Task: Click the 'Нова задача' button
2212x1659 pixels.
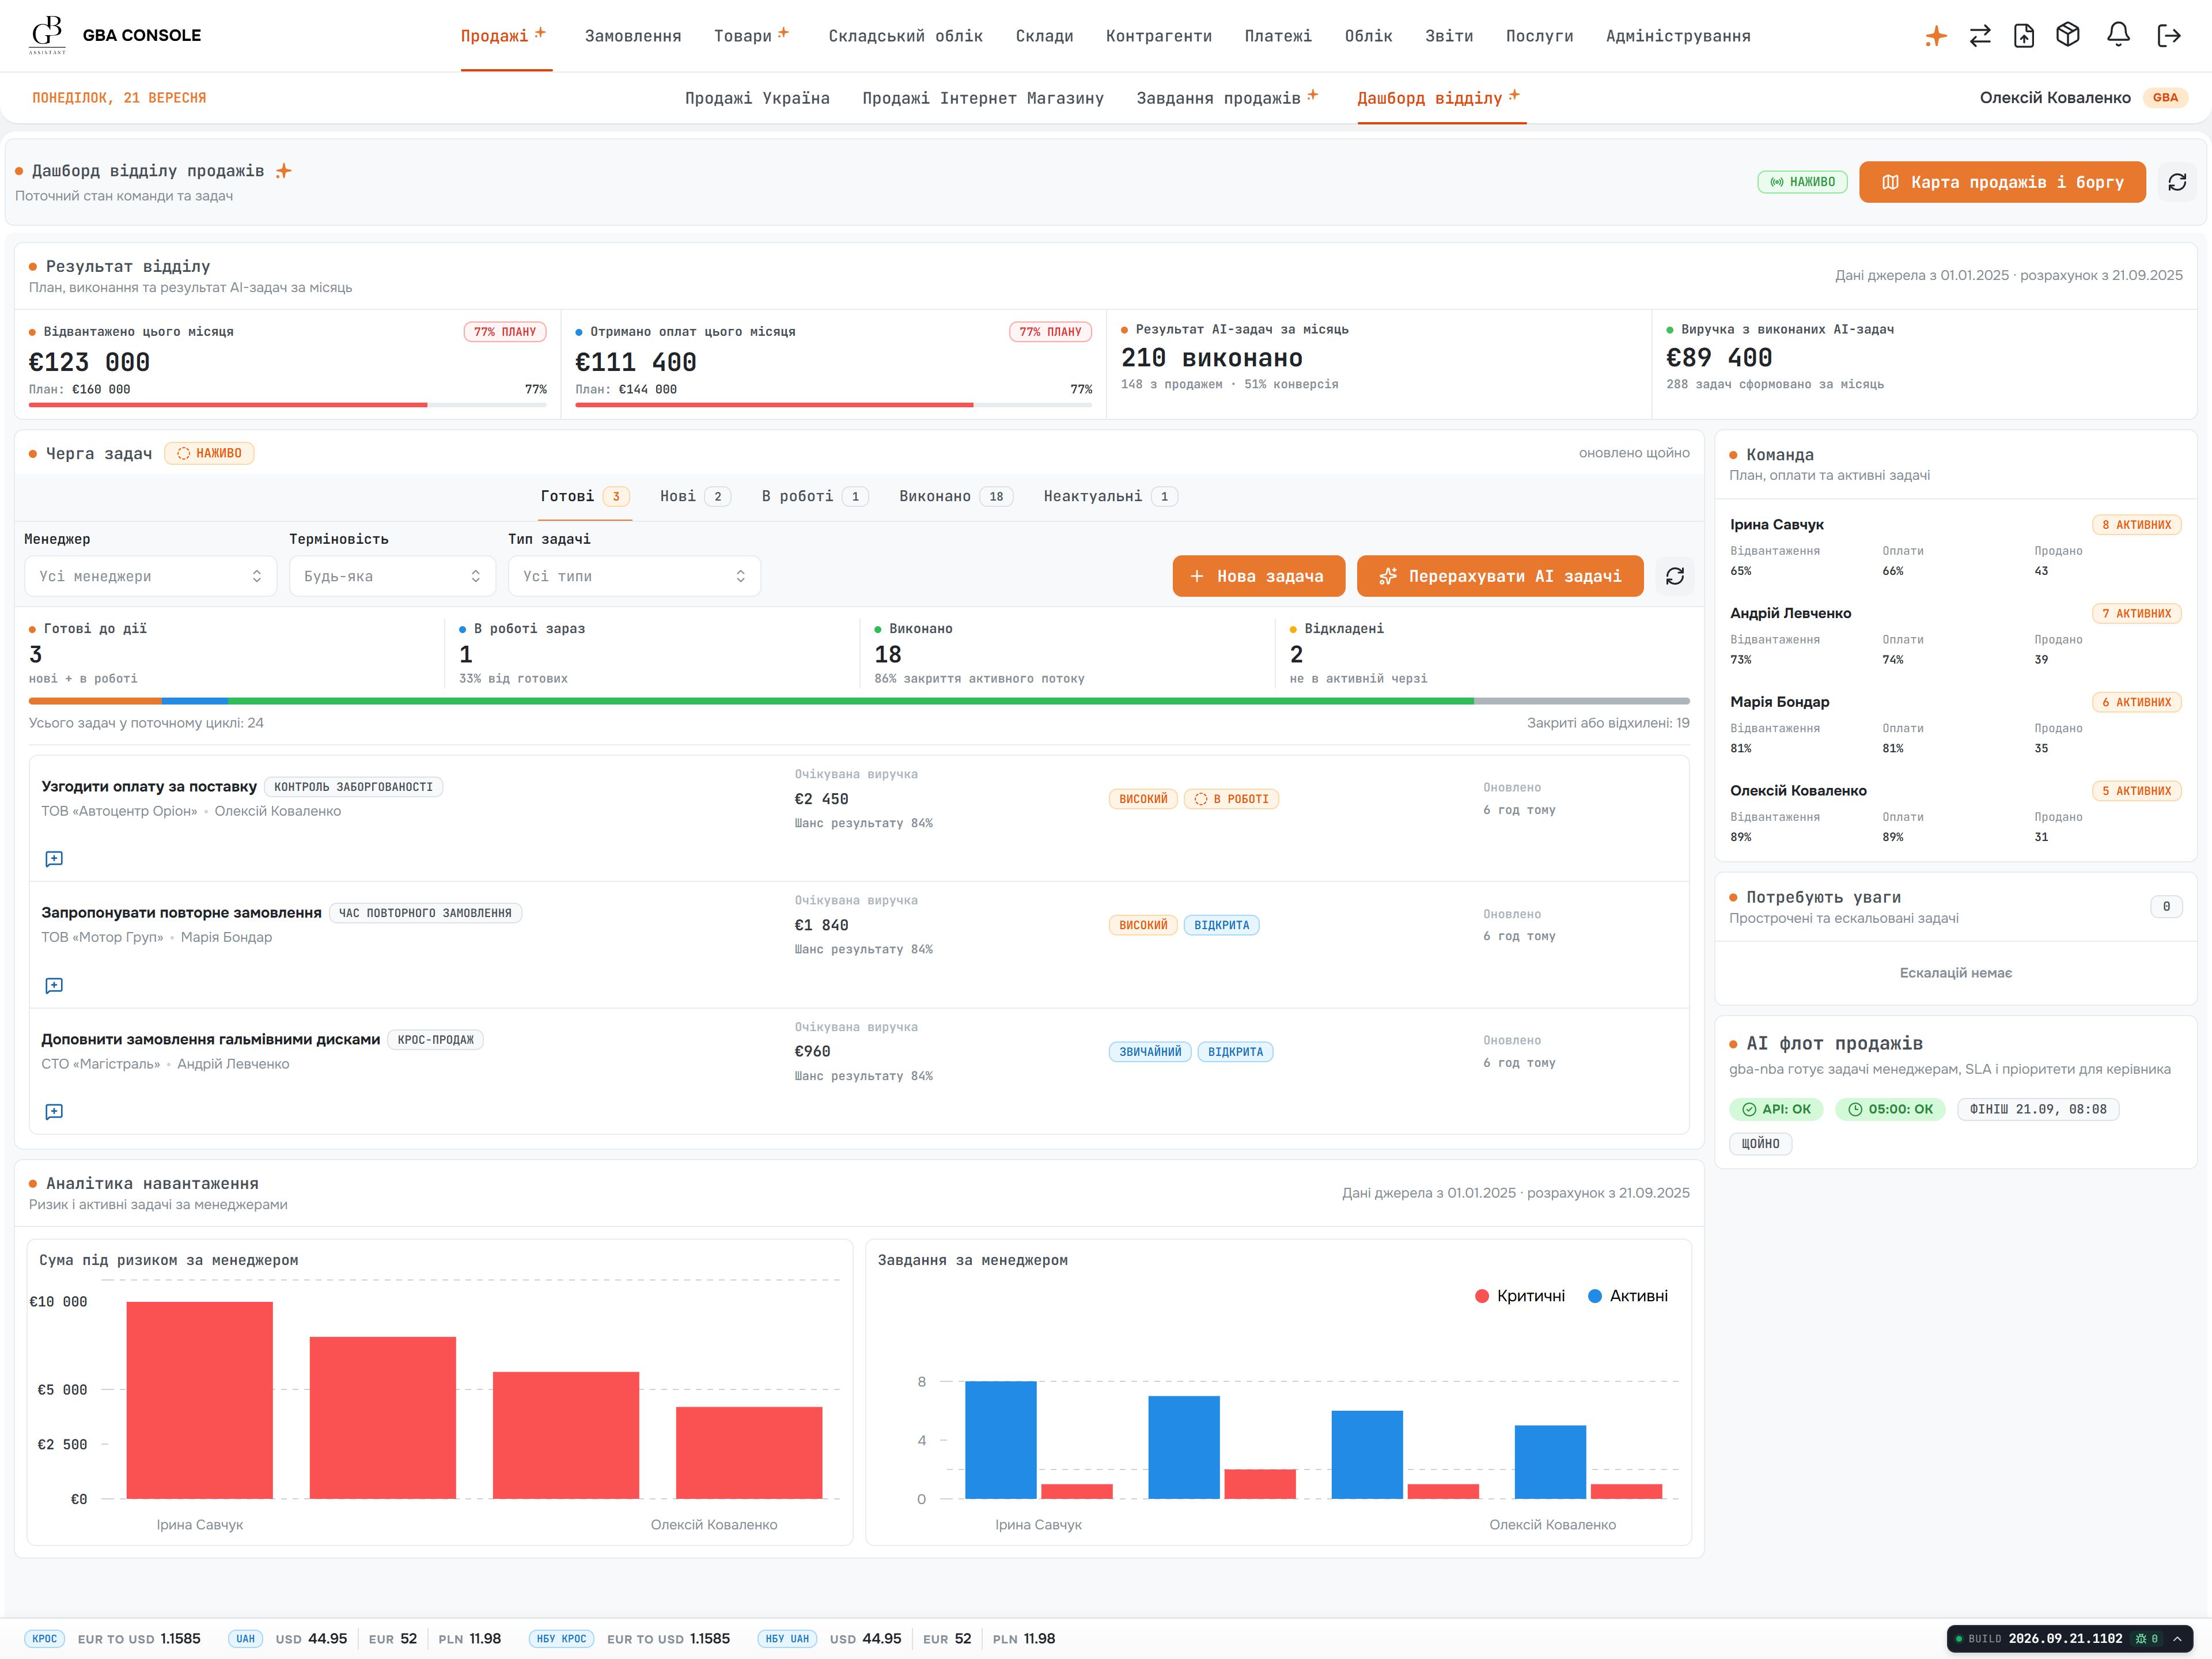Action: pyautogui.click(x=1258, y=576)
